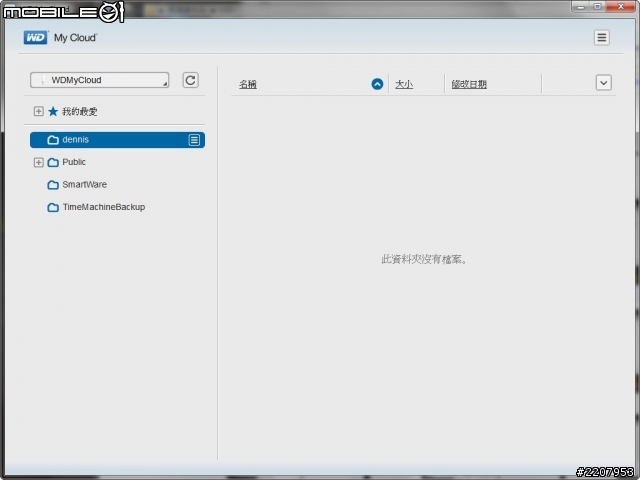Open the column options chevron dropdown
Viewport: 640px width, 480px height.
point(603,82)
